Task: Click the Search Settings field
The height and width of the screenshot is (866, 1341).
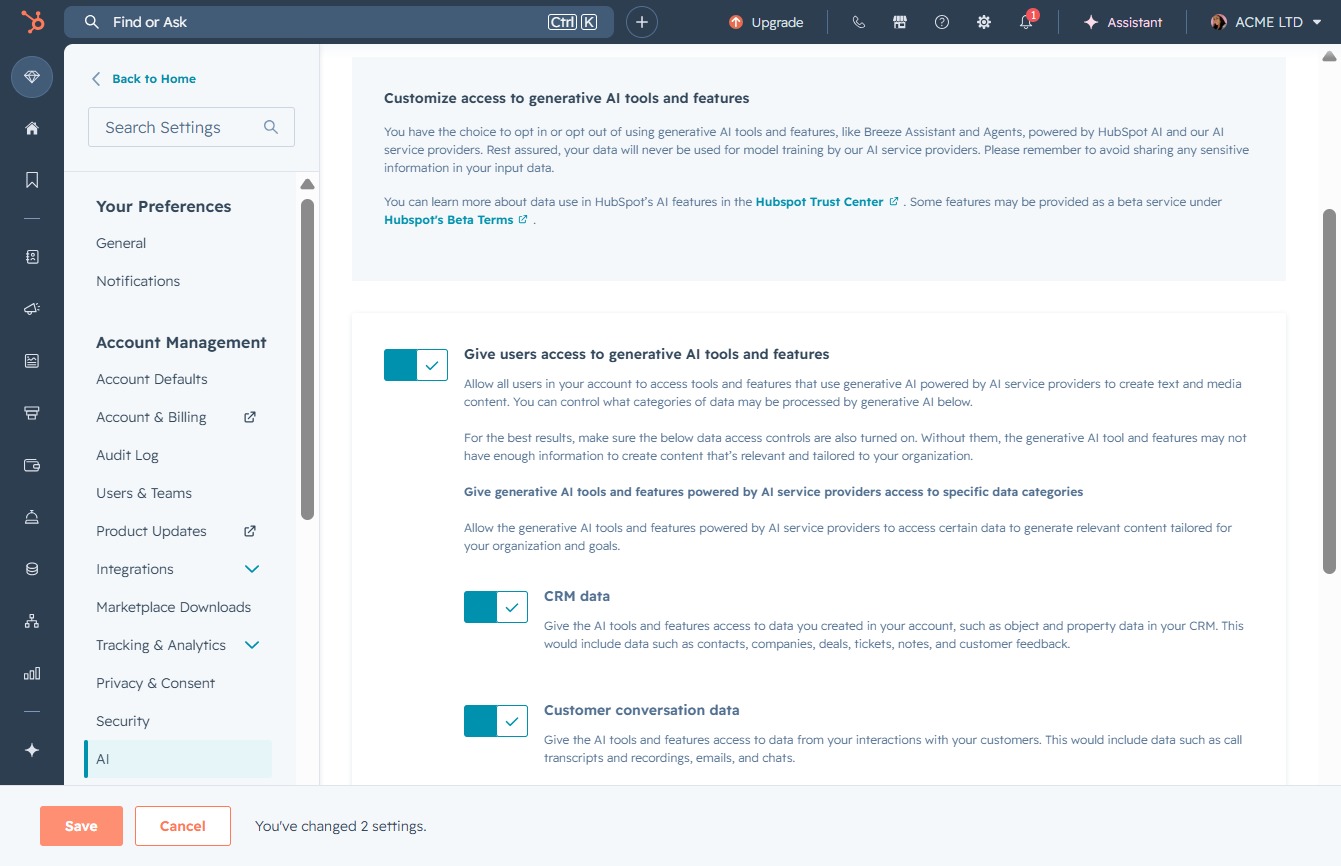Action: click(191, 127)
